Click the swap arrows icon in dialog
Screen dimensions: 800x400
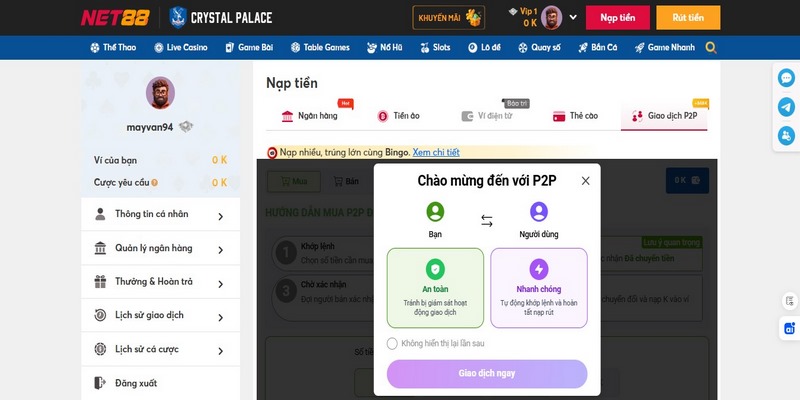pos(487,220)
